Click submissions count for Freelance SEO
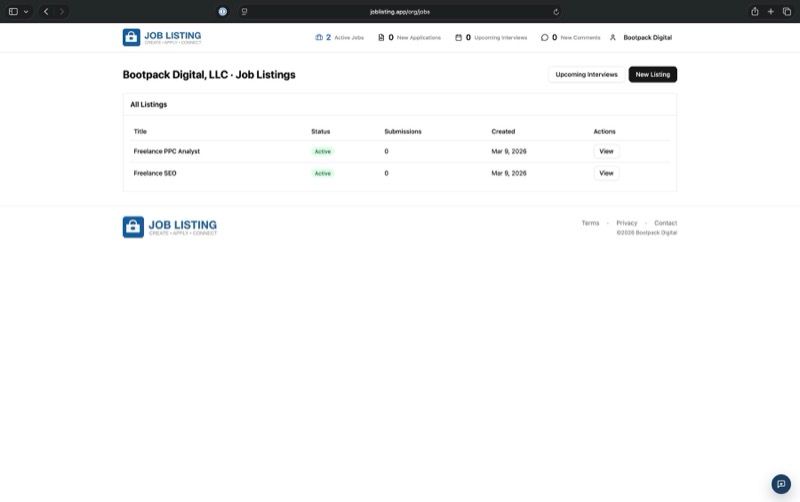 point(386,173)
